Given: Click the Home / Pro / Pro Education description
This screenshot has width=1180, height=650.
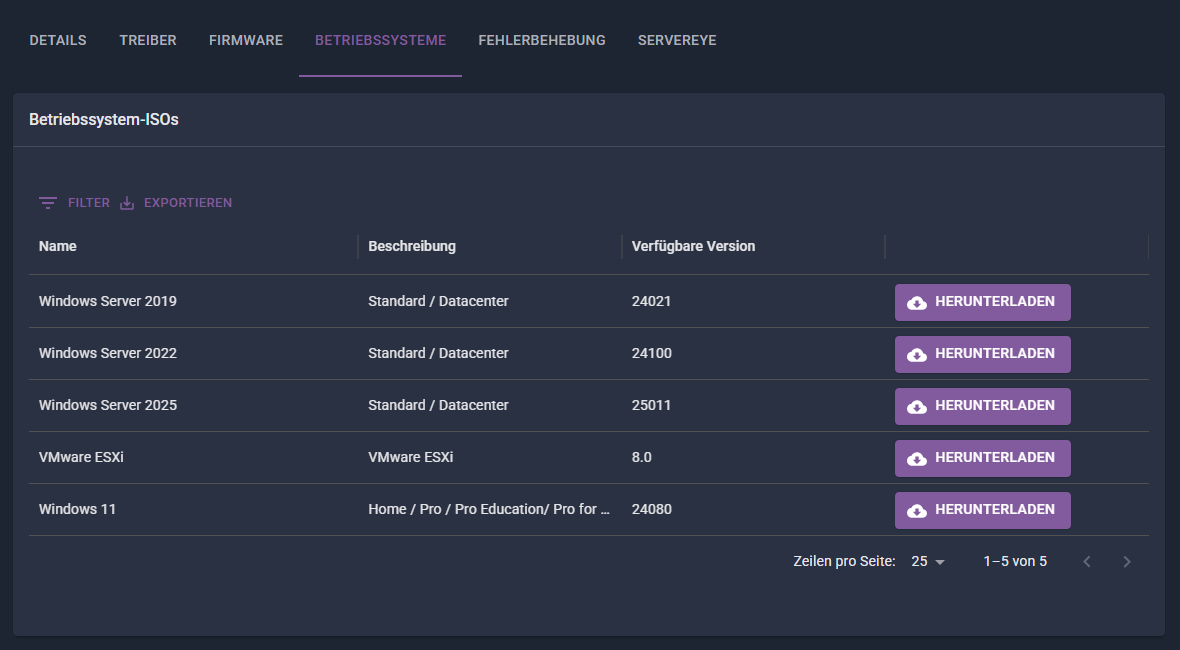Looking at the screenshot, I should [488, 509].
